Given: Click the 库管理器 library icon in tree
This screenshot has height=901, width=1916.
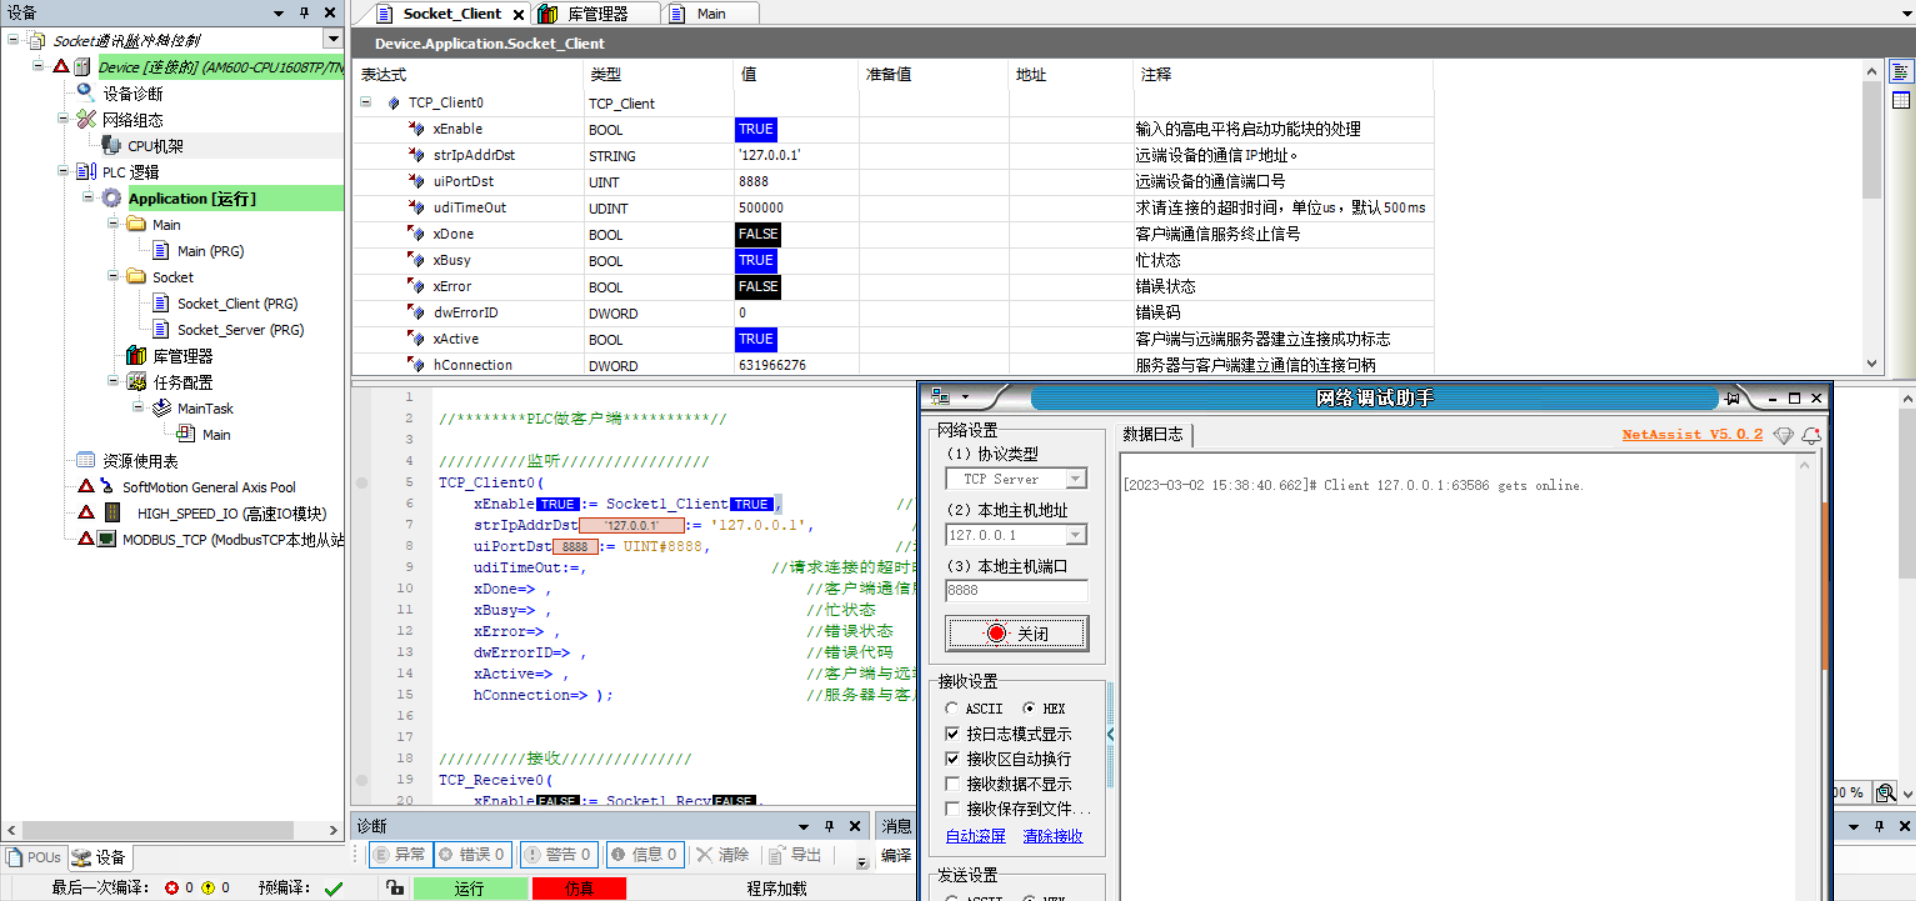Looking at the screenshot, I should (x=136, y=355).
